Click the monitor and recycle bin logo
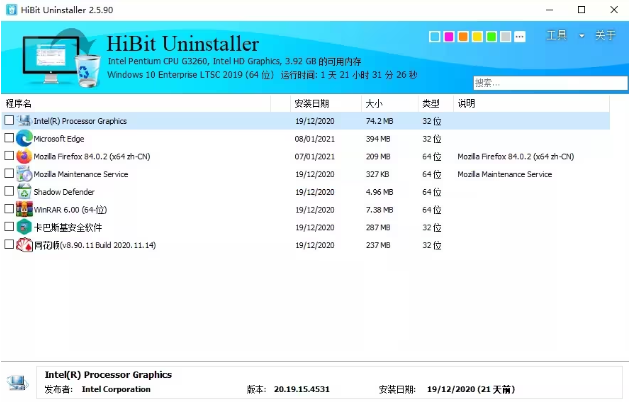 (61, 58)
